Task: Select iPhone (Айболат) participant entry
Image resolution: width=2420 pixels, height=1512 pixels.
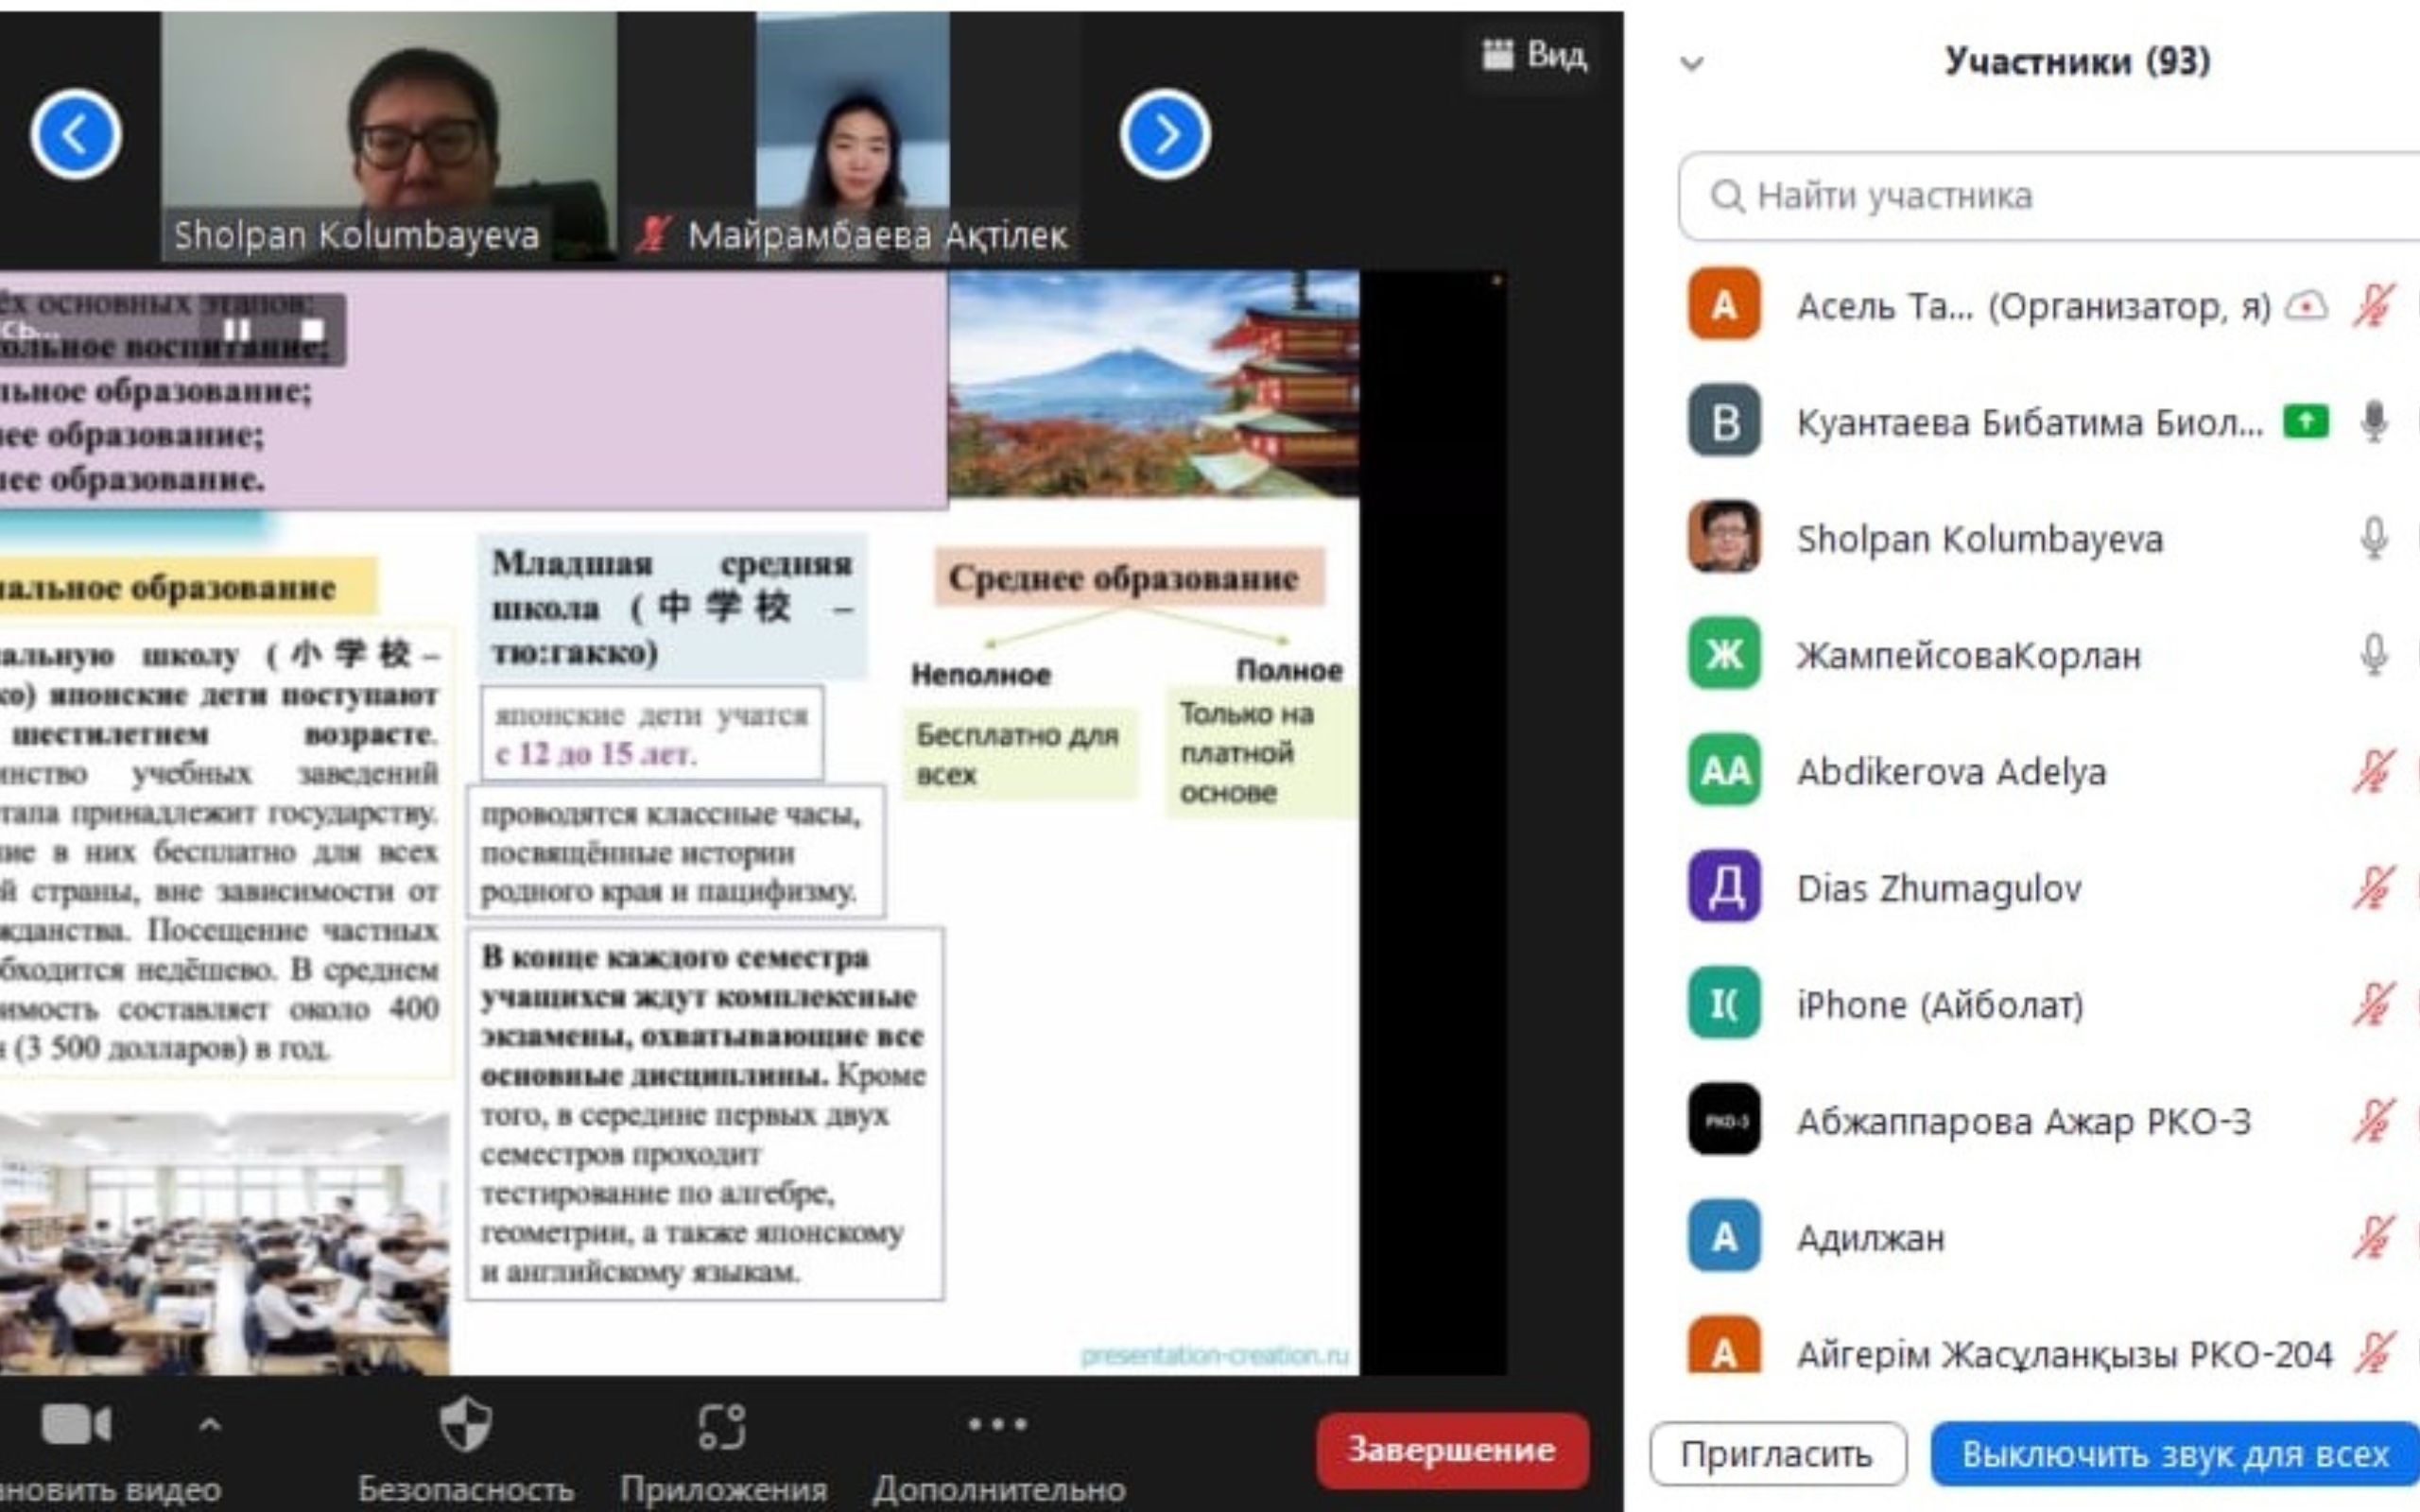Action: [1939, 1005]
